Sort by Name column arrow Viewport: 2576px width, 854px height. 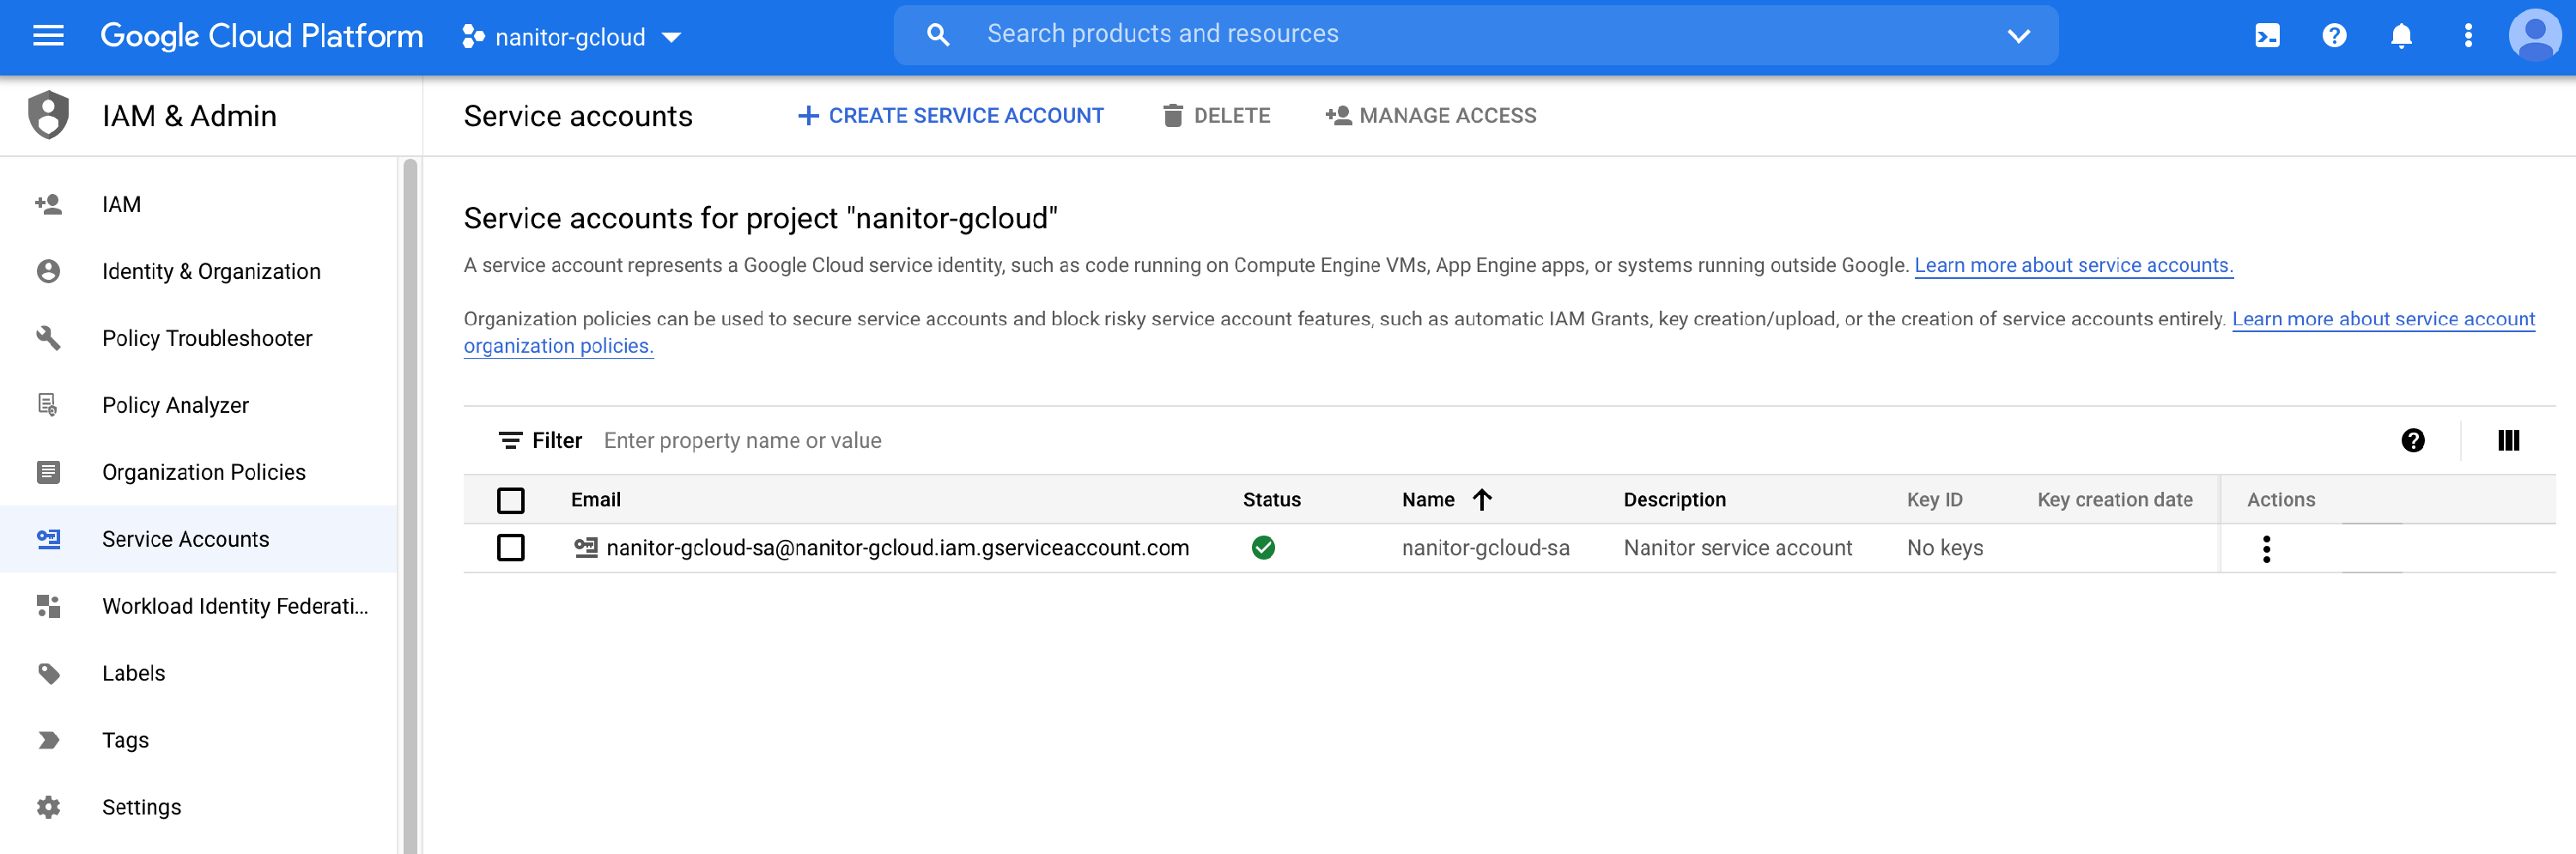click(1482, 500)
